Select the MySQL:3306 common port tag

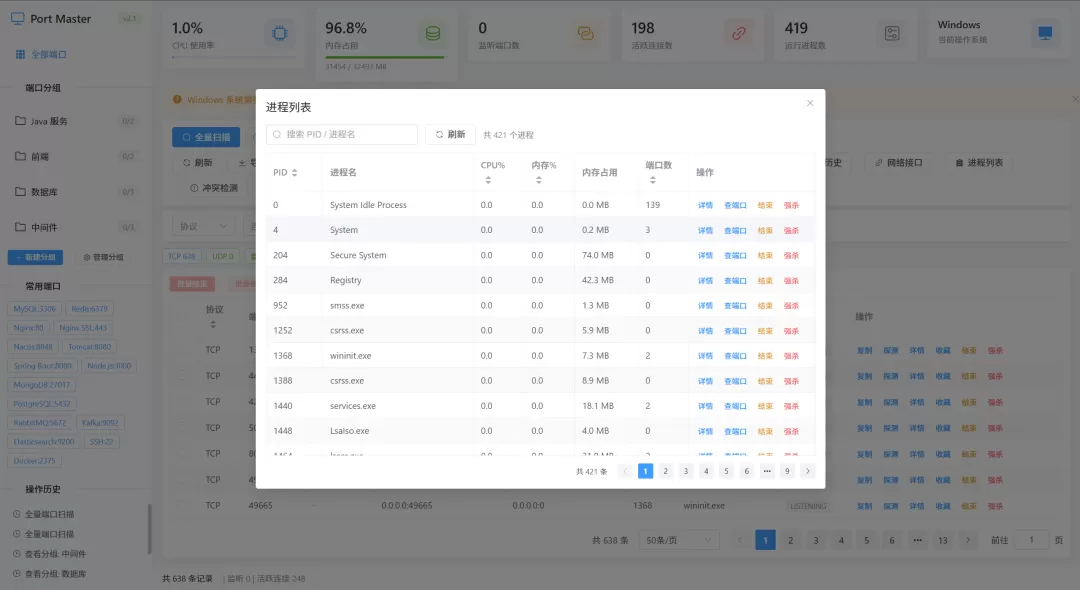tap(34, 309)
